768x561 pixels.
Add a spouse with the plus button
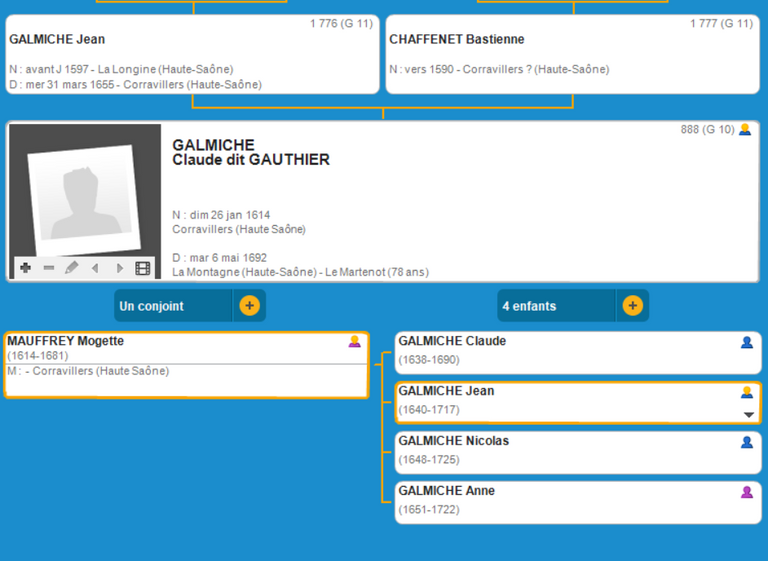point(250,306)
